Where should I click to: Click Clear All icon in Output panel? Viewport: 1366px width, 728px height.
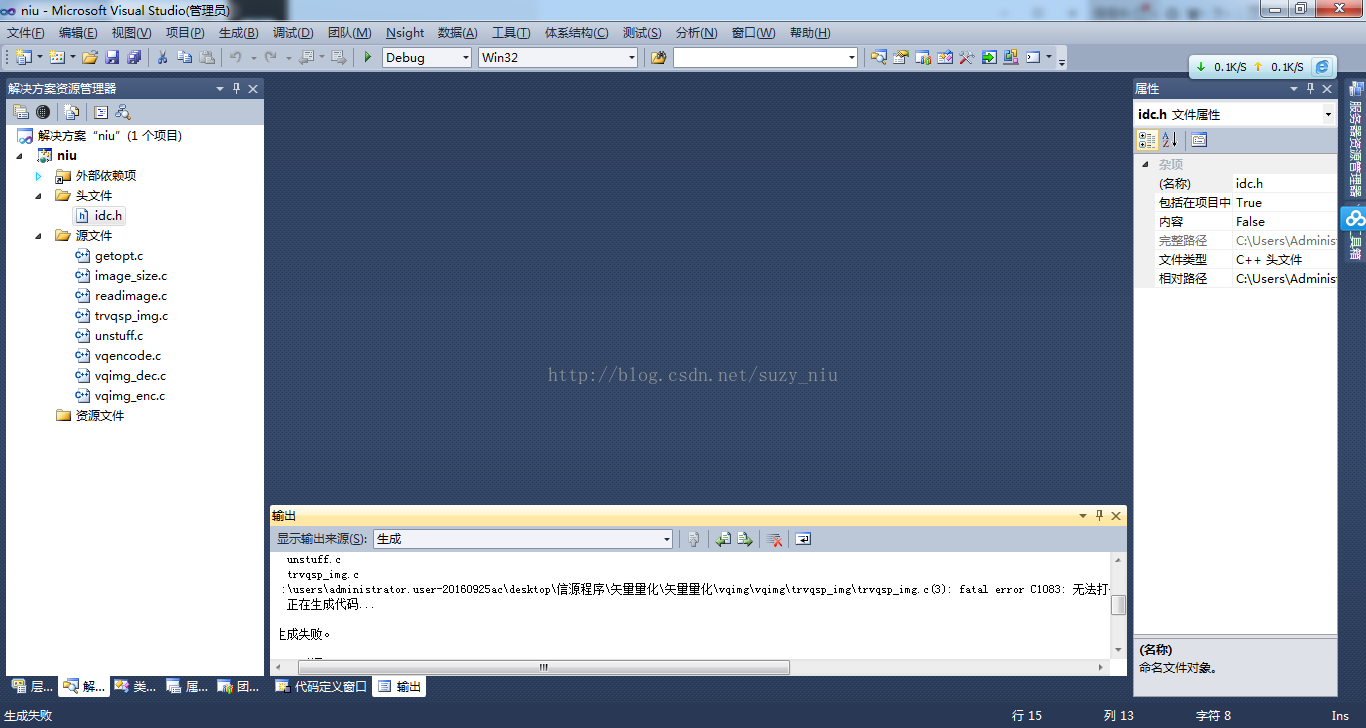tap(774, 539)
